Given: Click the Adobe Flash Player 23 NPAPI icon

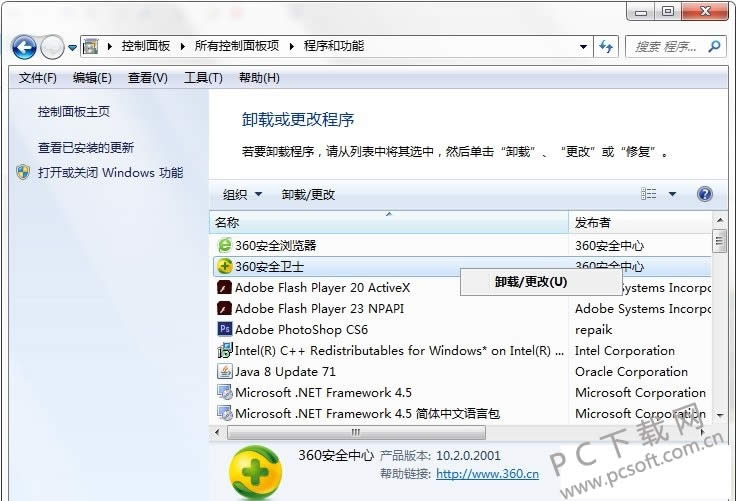Looking at the screenshot, I should 225,308.
